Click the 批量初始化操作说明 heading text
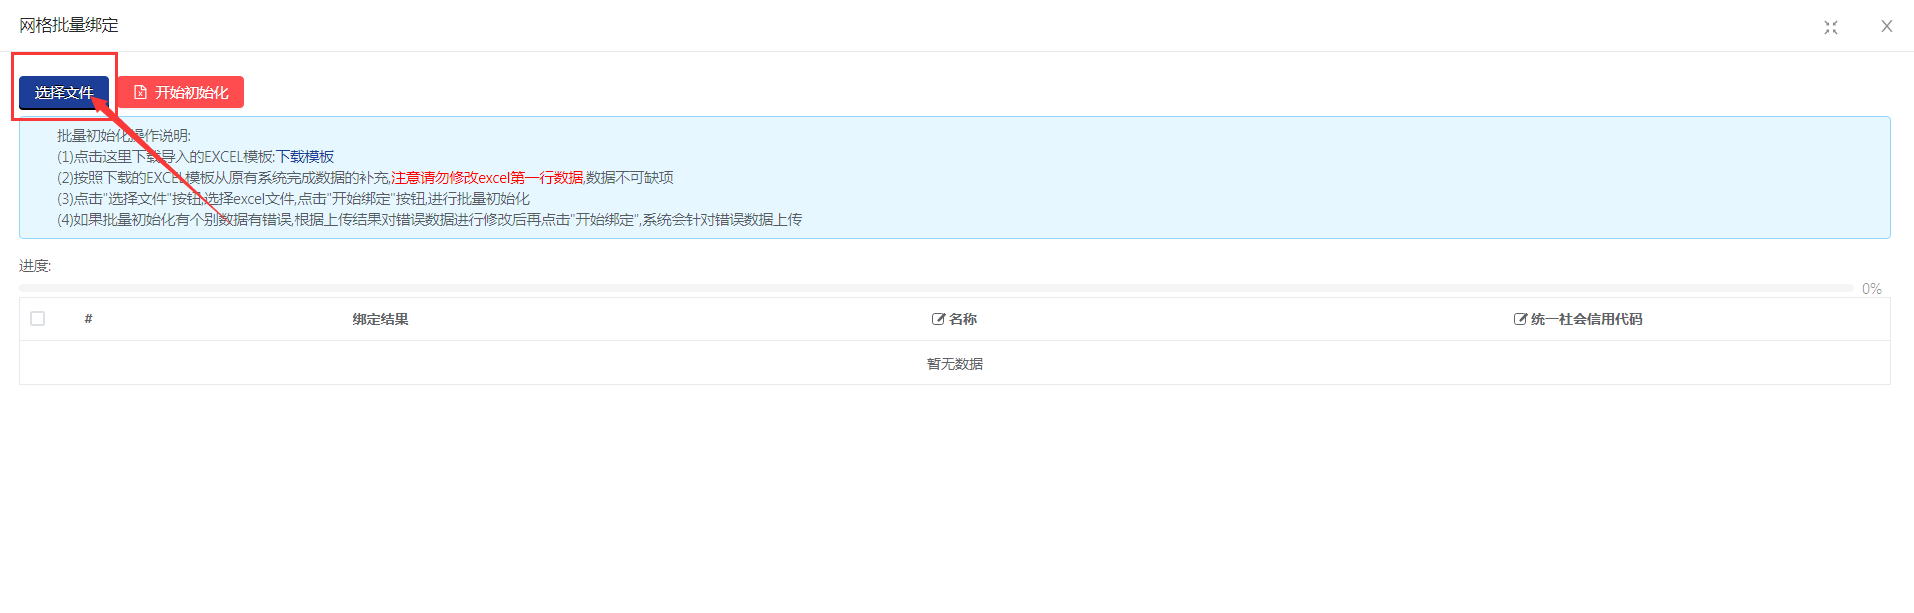Viewport: 1914px width, 613px height. point(123,136)
